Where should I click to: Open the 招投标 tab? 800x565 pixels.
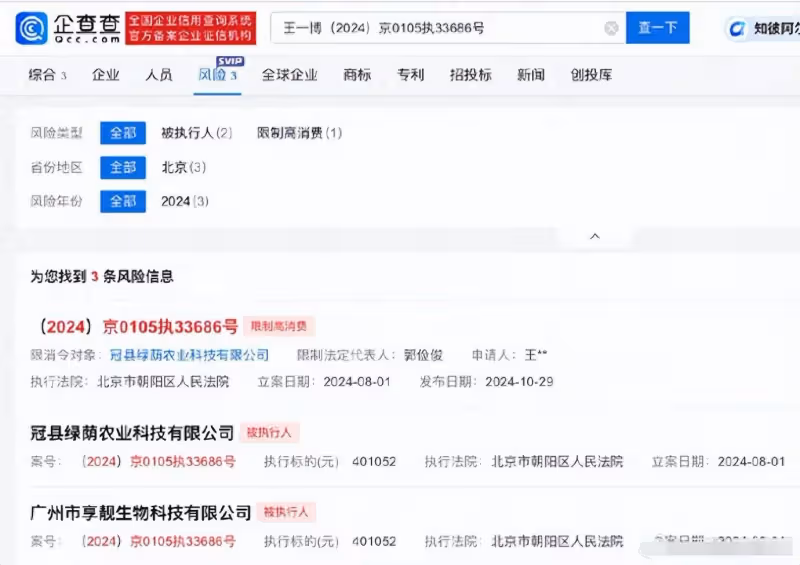(470, 75)
